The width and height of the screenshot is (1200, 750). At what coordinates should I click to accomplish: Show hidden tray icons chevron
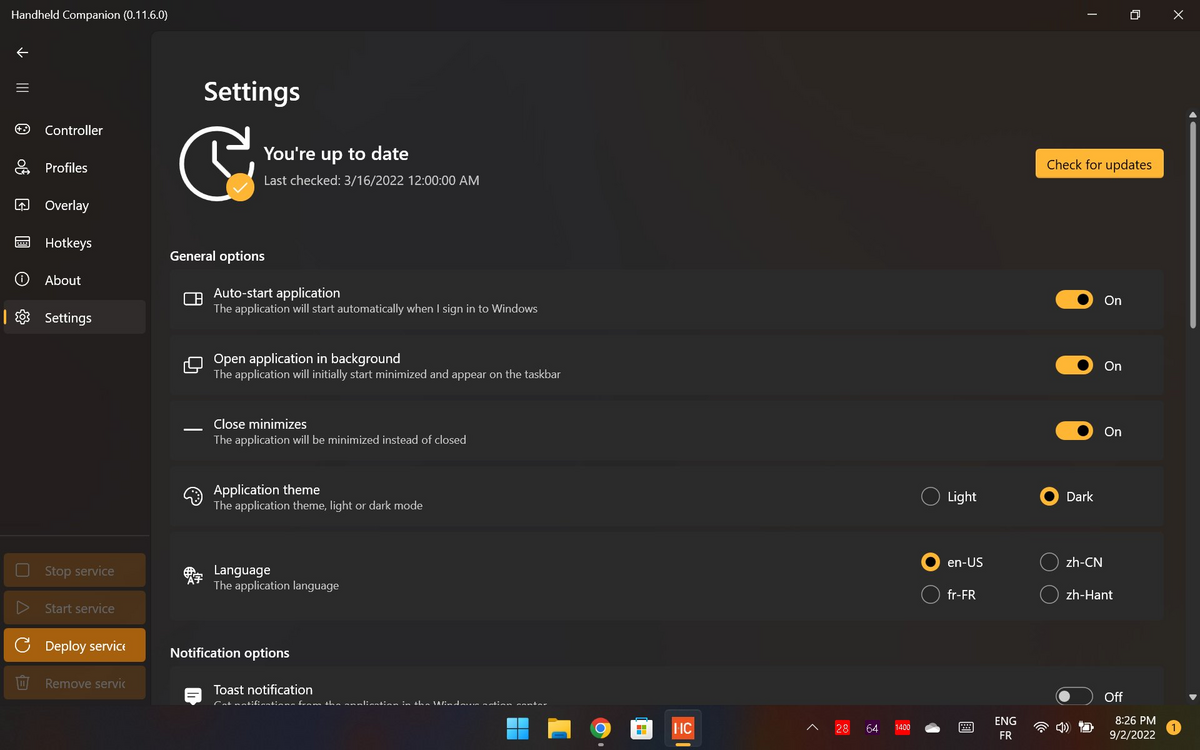812,728
